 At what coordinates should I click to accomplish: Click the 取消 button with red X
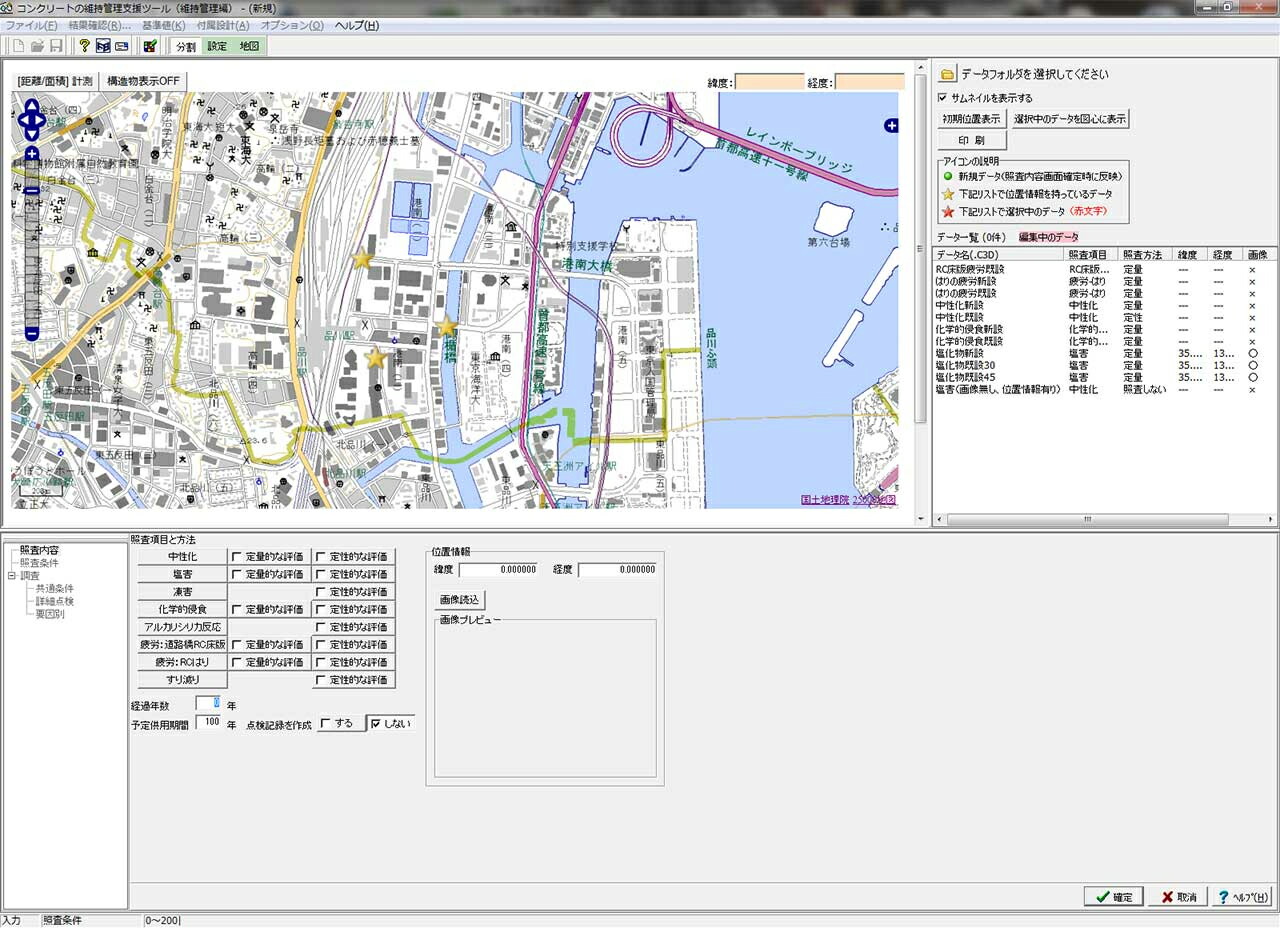[1178, 897]
